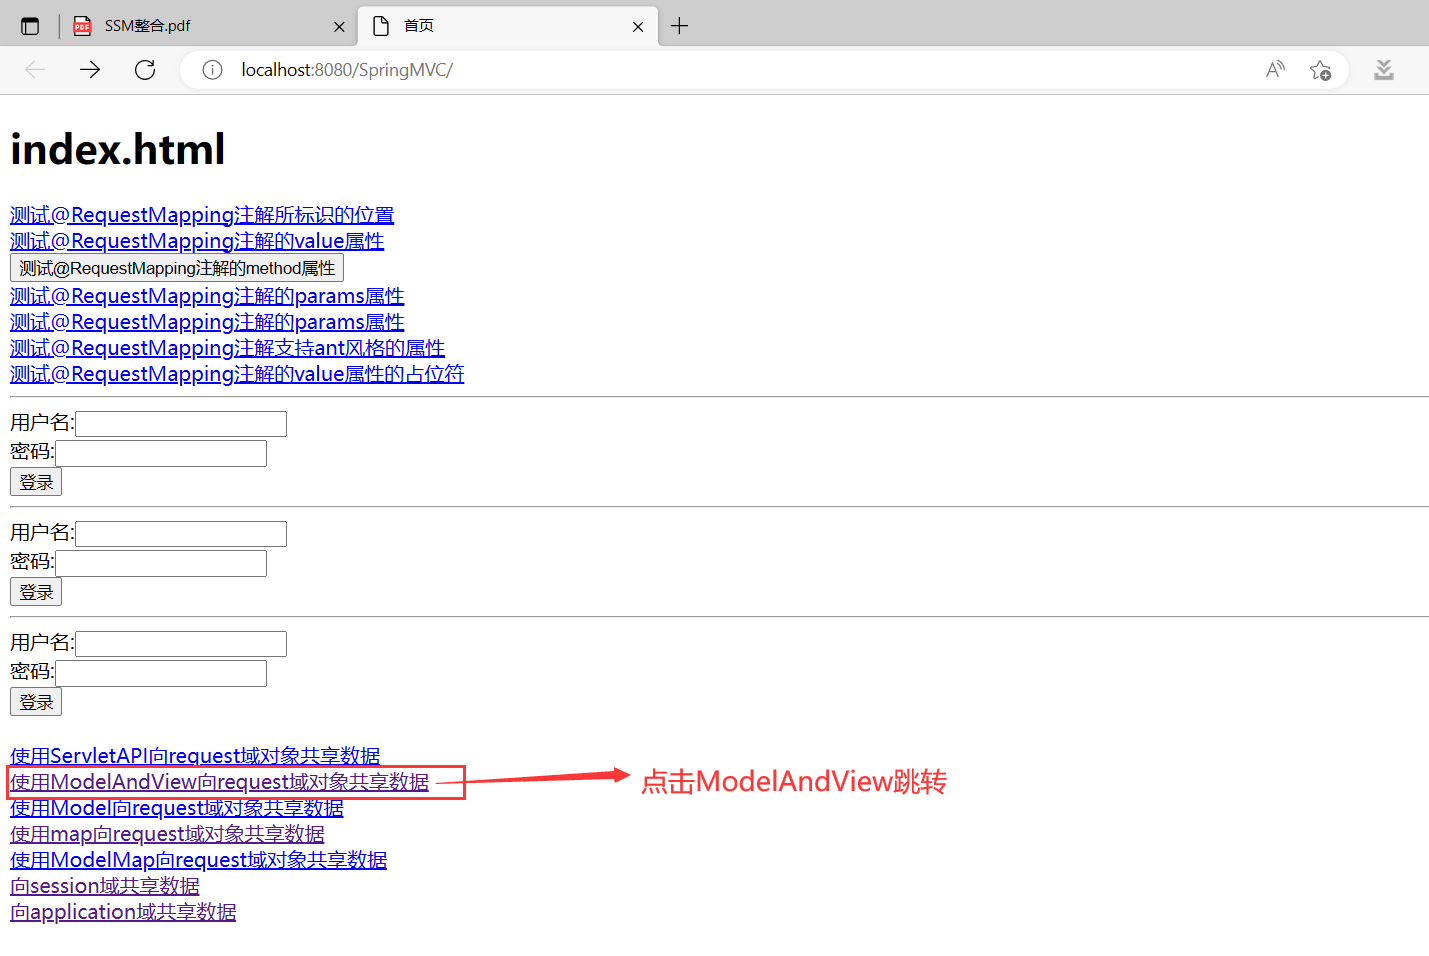Open the @RequestMapping注解的value属性 link
This screenshot has width=1429, height=956.
(x=197, y=241)
